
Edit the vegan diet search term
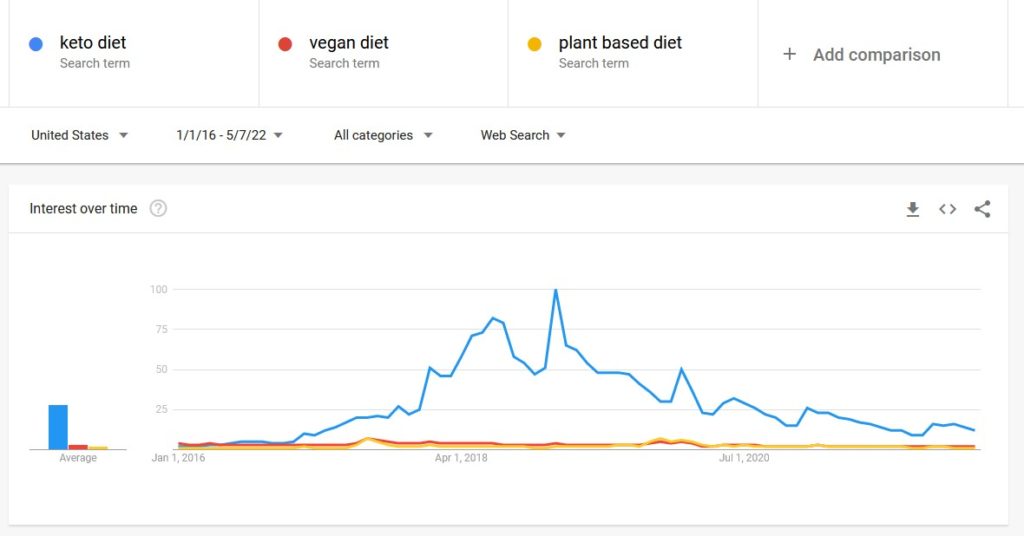(x=349, y=42)
